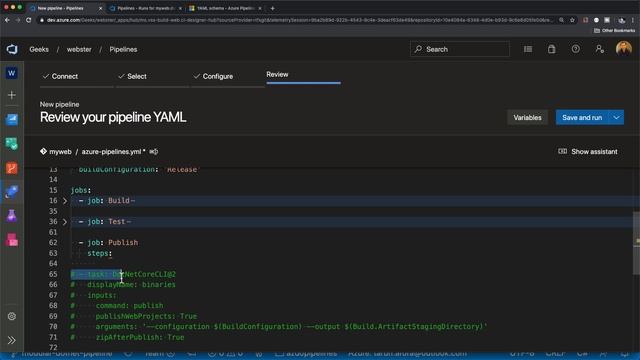Open Project settings gear icon
This screenshot has width=640, height=360.
click(x=11, y=316)
